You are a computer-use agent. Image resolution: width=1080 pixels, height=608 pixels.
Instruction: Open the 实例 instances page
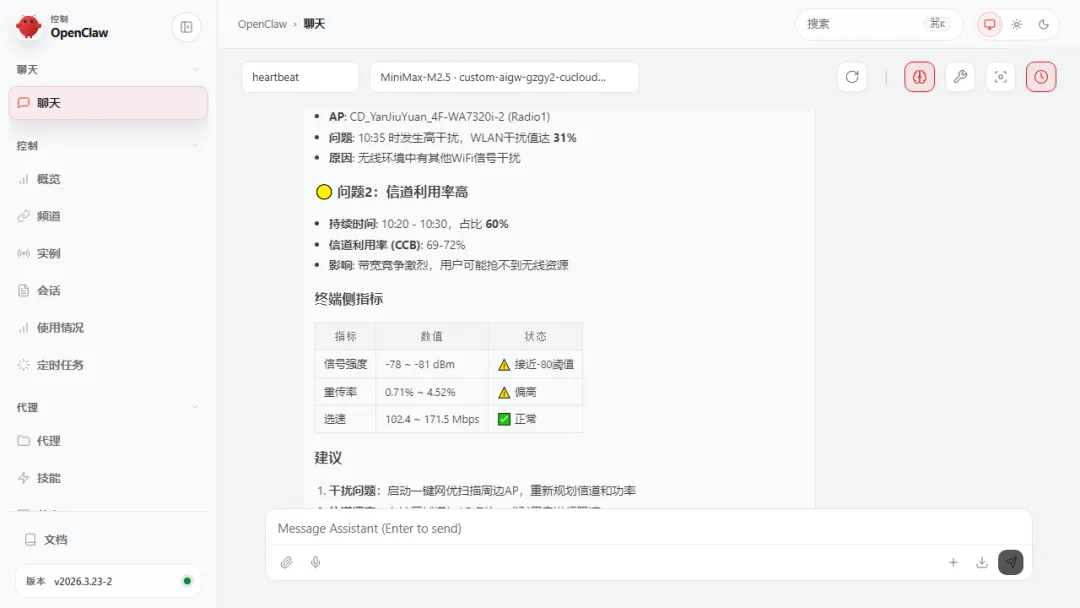108,253
